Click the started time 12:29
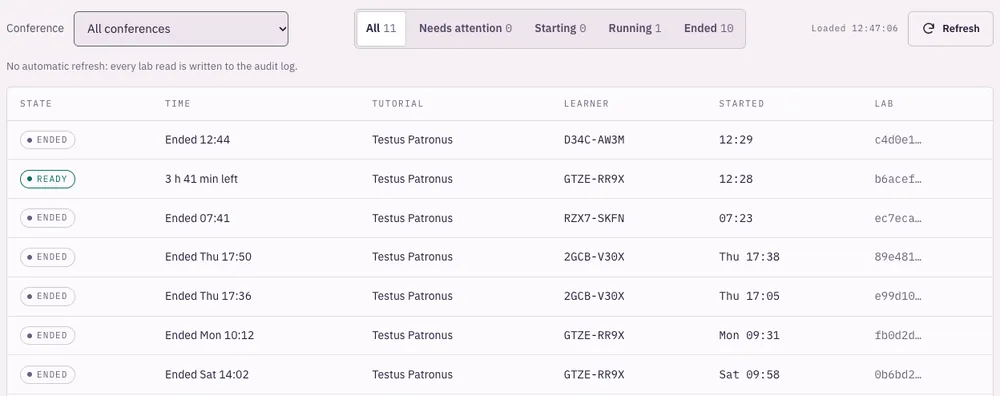Image resolution: width=1000 pixels, height=396 pixels. coord(735,140)
